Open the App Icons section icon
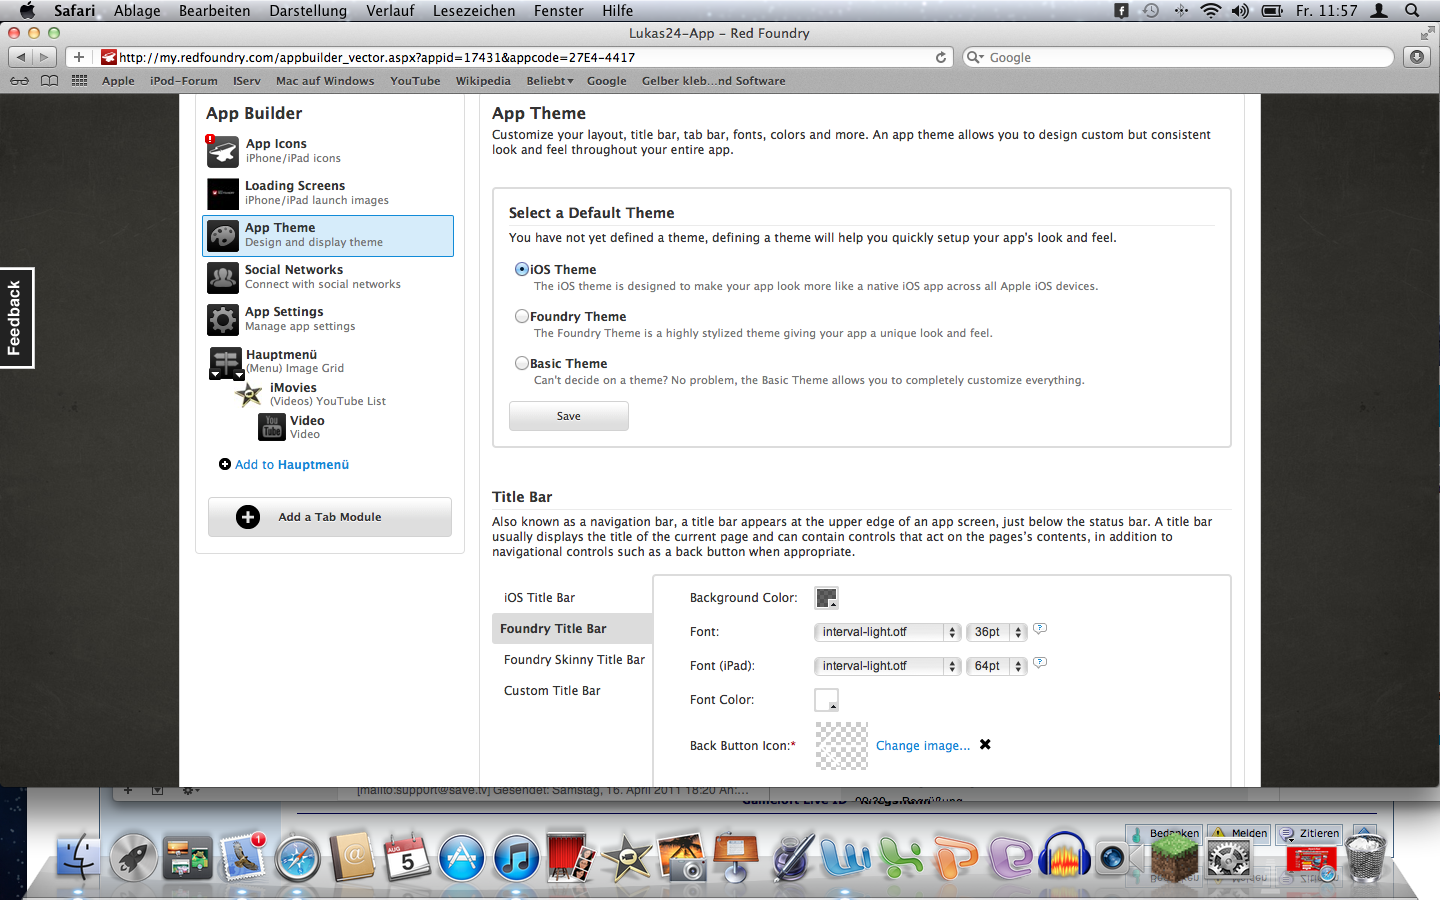 point(222,152)
